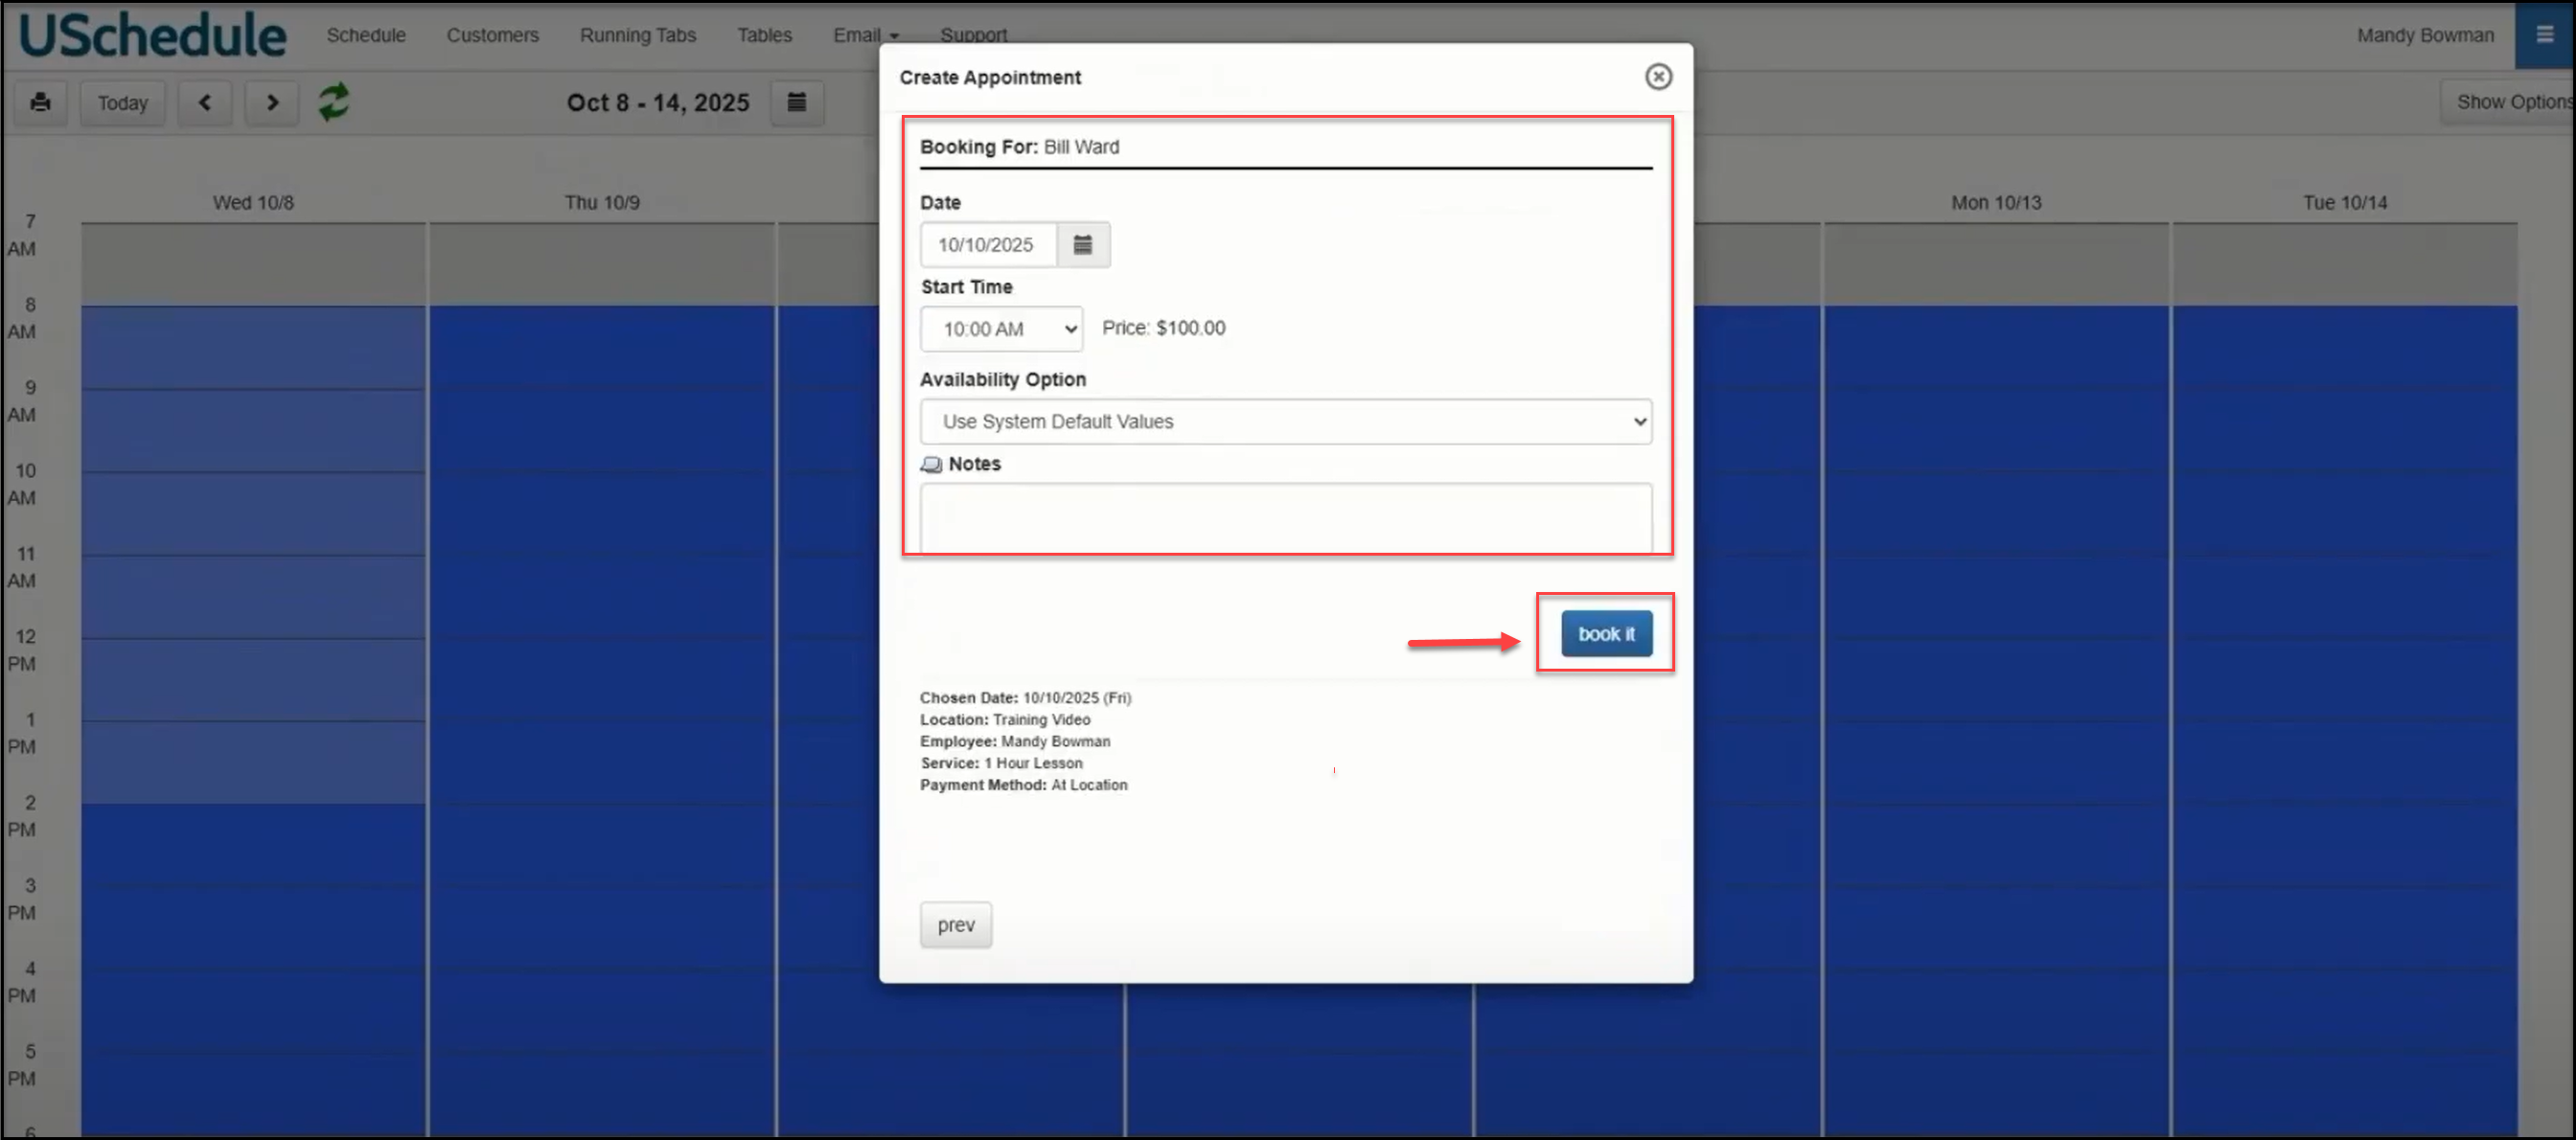Image resolution: width=2576 pixels, height=1140 pixels.
Task: Open the date picker calendar in dialog
Action: pos(1082,245)
